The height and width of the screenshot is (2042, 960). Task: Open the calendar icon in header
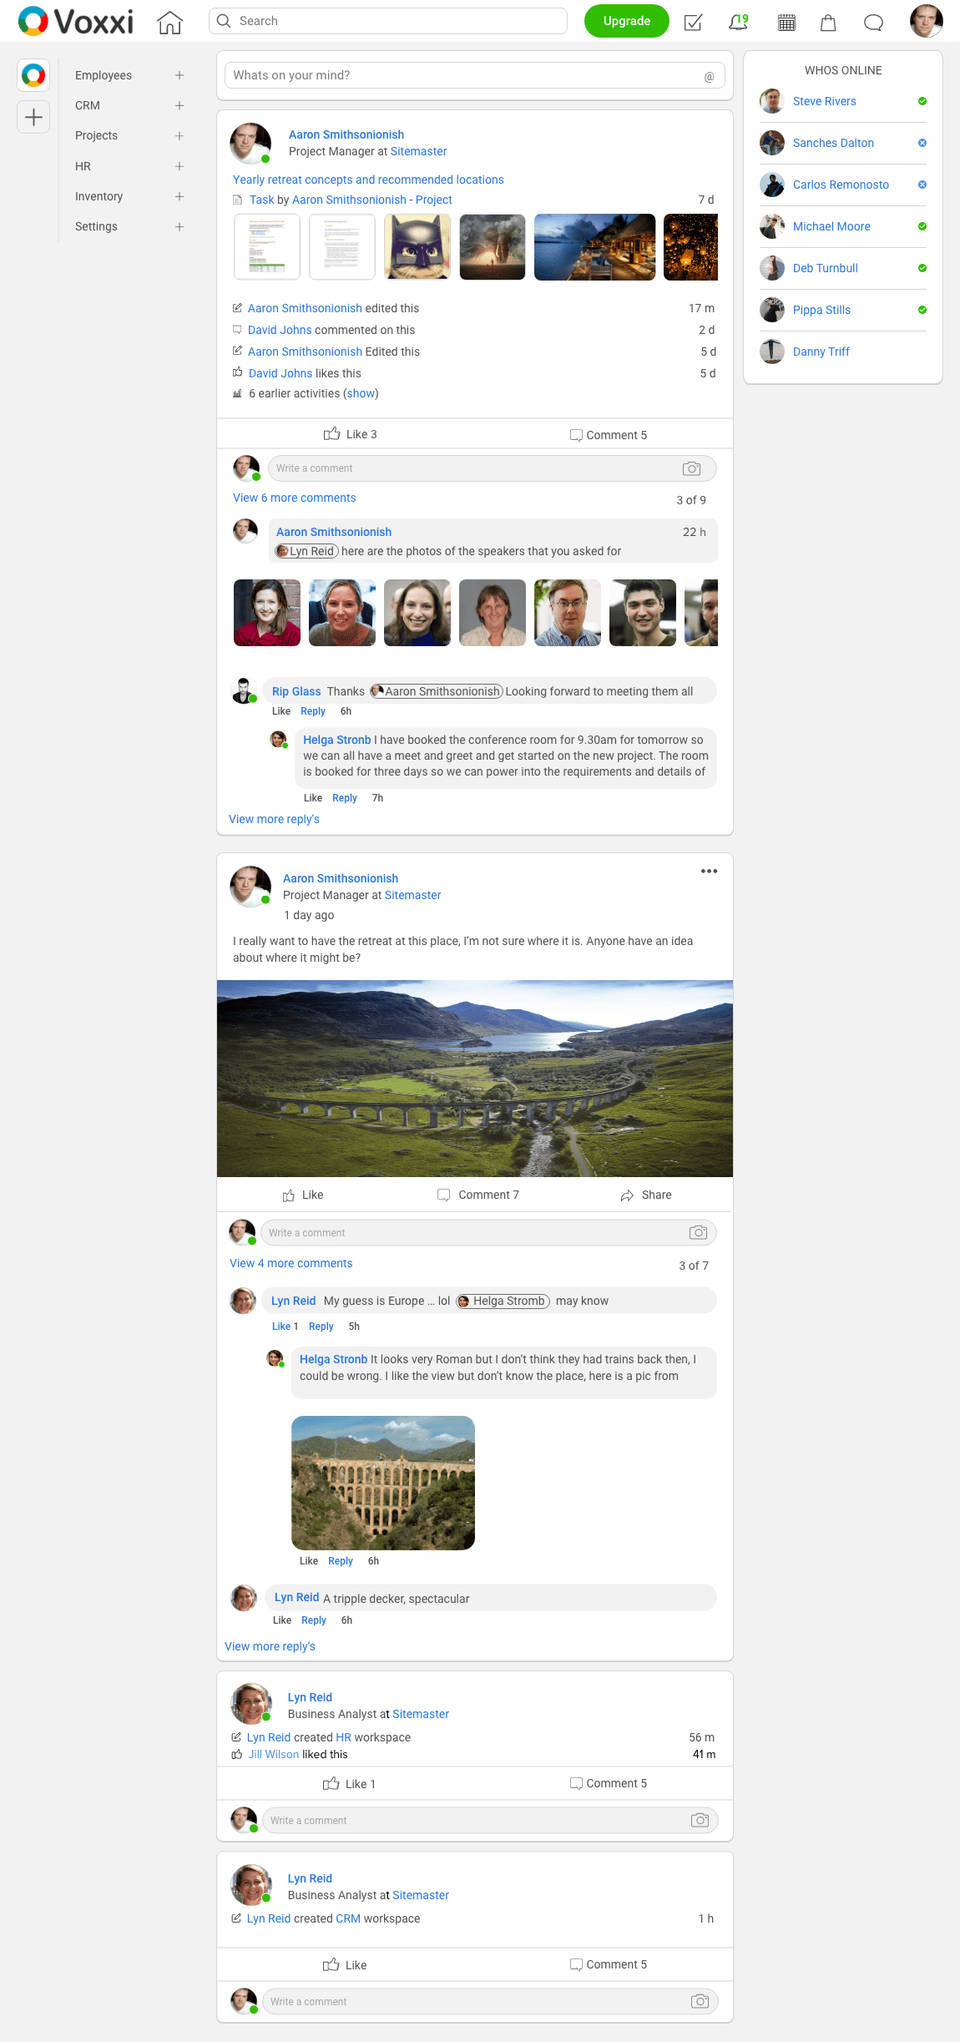coord(787,22)
